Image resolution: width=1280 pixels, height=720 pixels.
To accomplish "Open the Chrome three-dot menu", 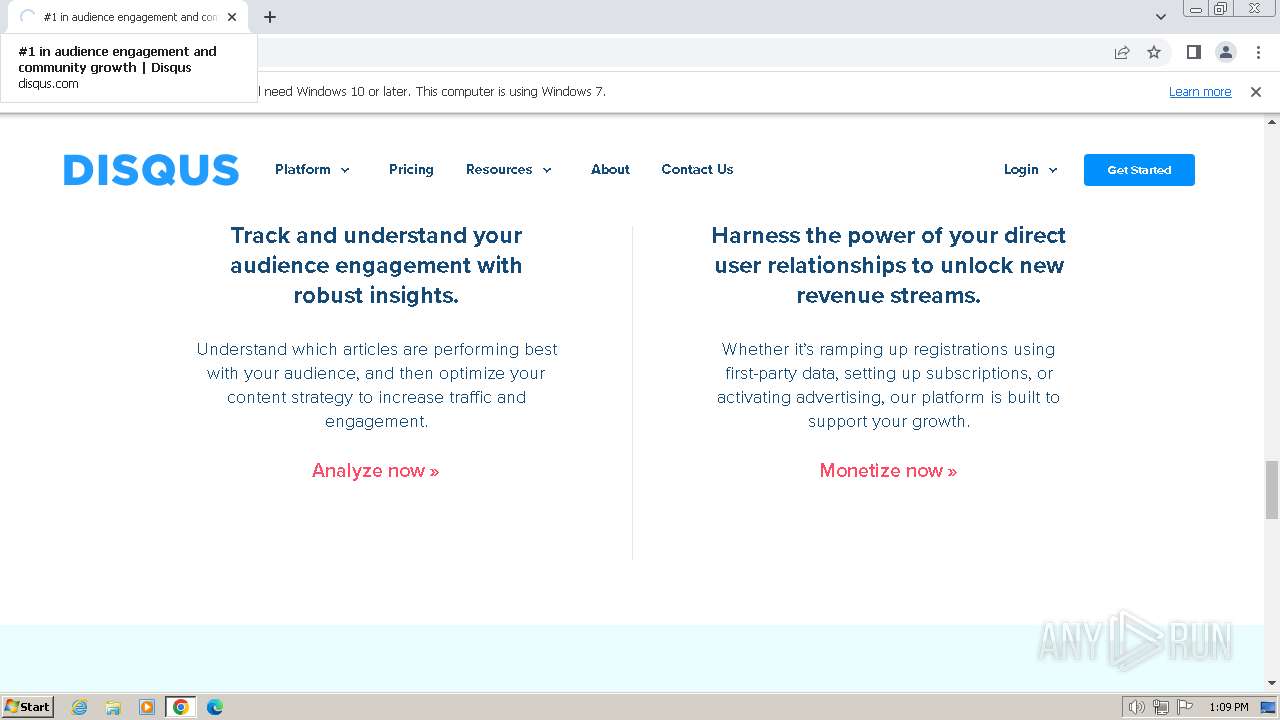I will 1258,52.
